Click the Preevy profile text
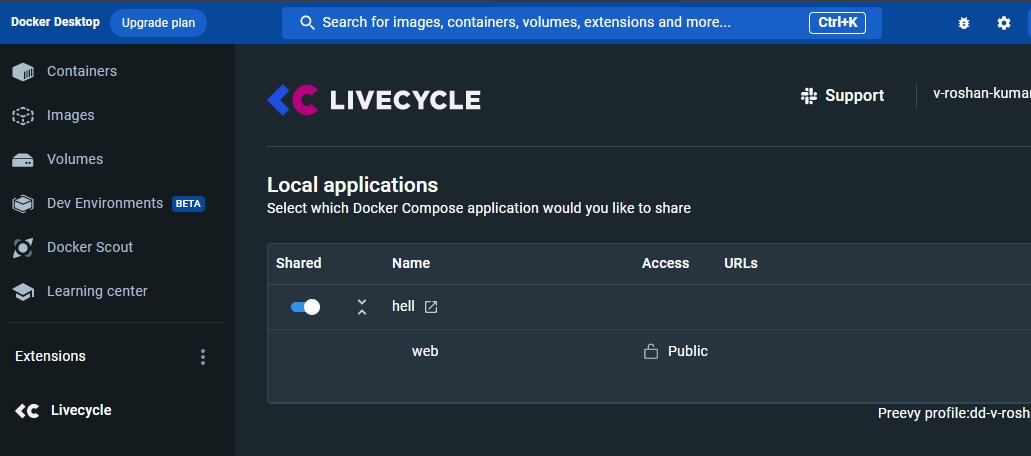The width and height of the screenshot is (1031, 456). [954, 413]
